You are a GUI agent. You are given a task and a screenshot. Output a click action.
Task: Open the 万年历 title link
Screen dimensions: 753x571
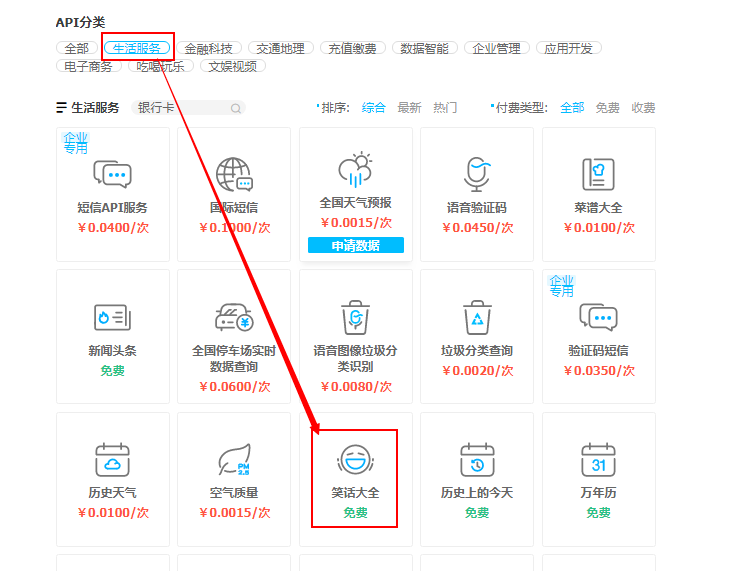pos(598,493)
